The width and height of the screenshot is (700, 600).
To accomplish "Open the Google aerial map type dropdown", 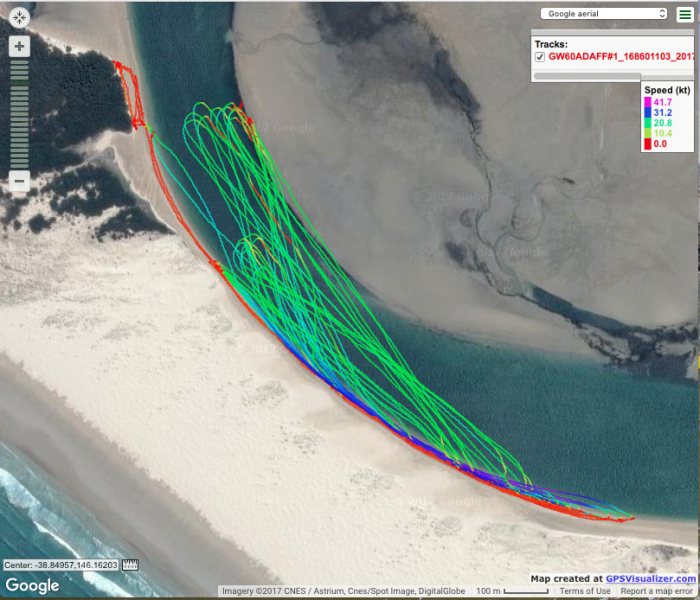I will 603,14.
